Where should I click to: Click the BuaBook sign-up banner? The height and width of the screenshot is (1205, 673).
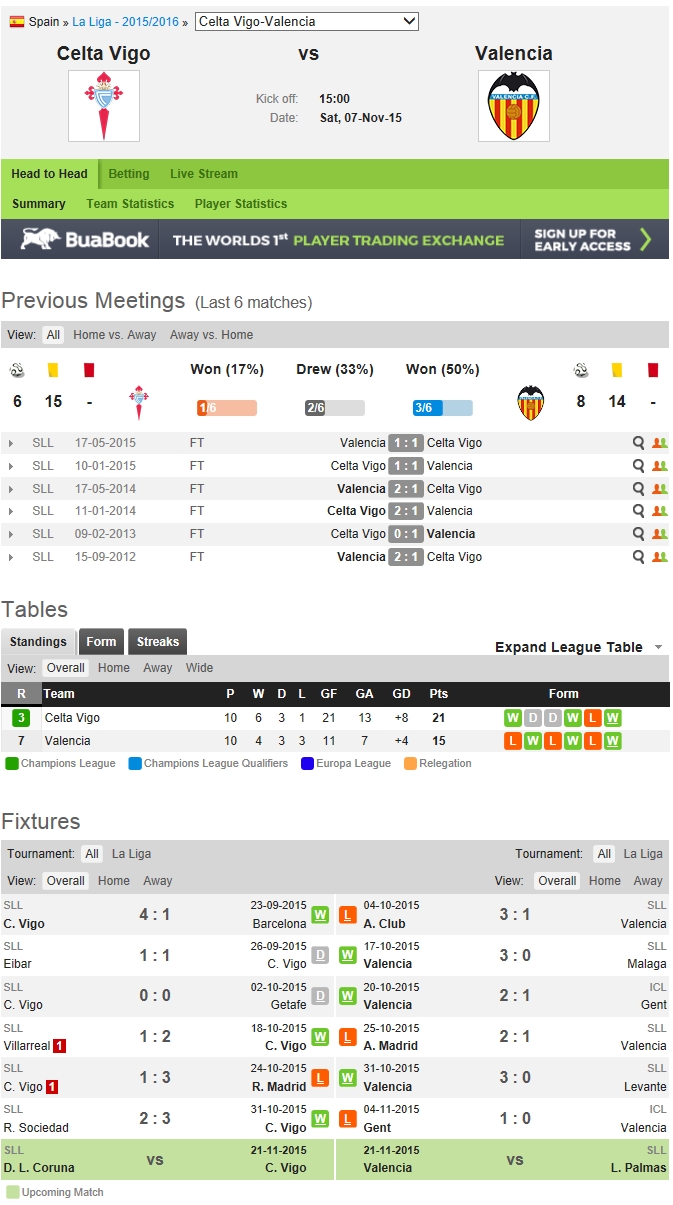point(335,240)
